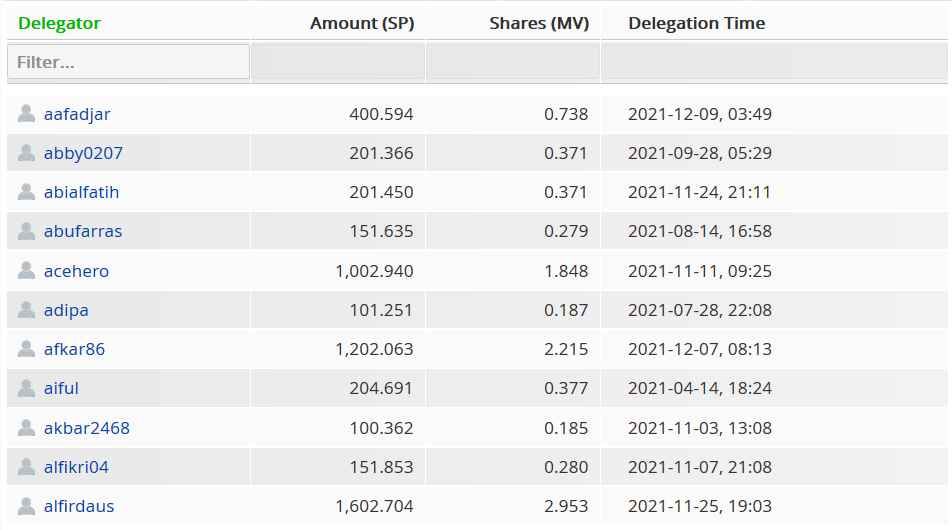Open the afkar86 account link
Image resolution: width=952 pixels, height=530 pixels.
[74, 349]
